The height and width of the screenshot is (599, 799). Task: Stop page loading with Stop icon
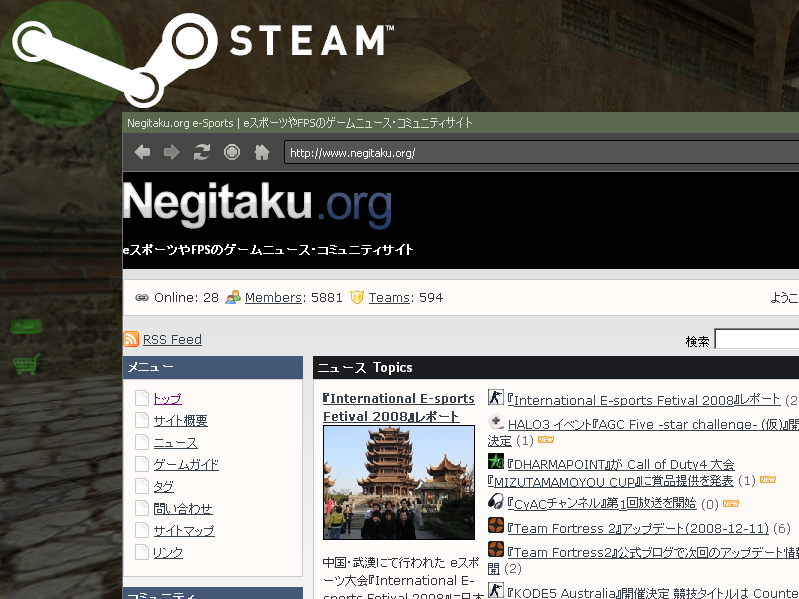pyautogui.click(x=232, y=152)
